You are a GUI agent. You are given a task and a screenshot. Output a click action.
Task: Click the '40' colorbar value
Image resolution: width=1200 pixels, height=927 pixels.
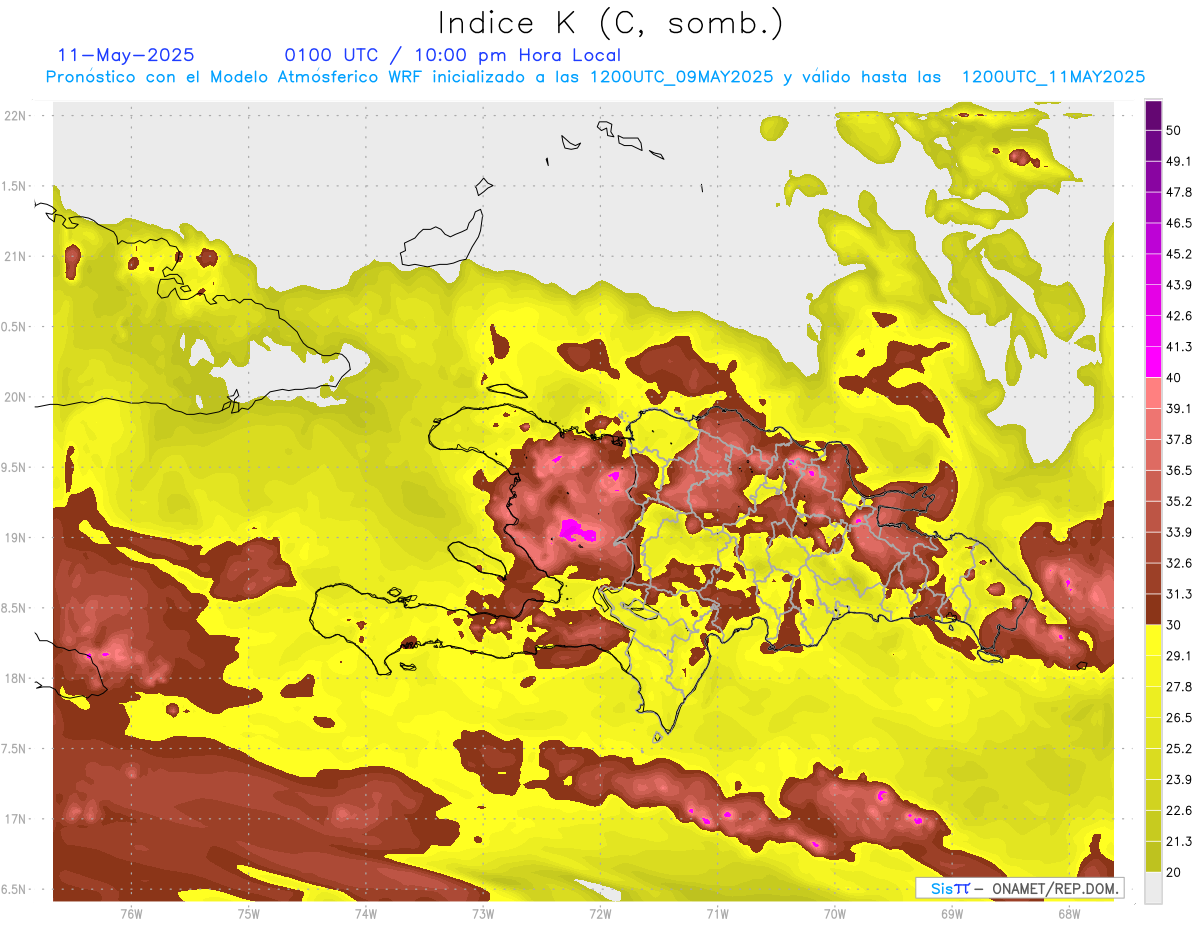click(1174, 378)
